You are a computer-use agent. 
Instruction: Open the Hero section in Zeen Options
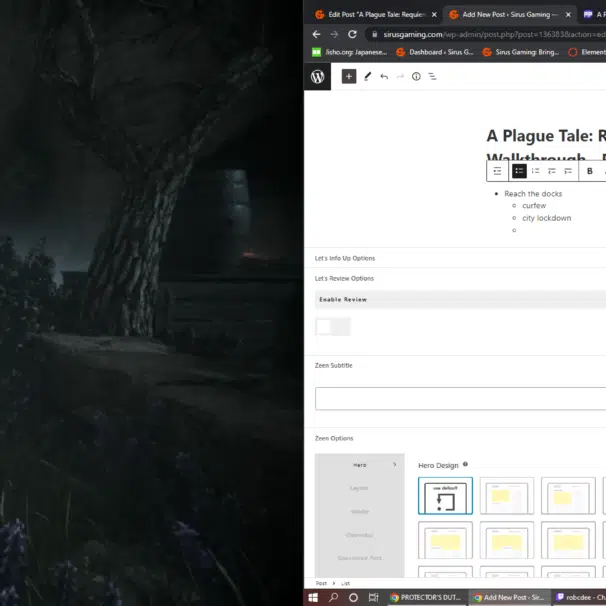point(360,465)
